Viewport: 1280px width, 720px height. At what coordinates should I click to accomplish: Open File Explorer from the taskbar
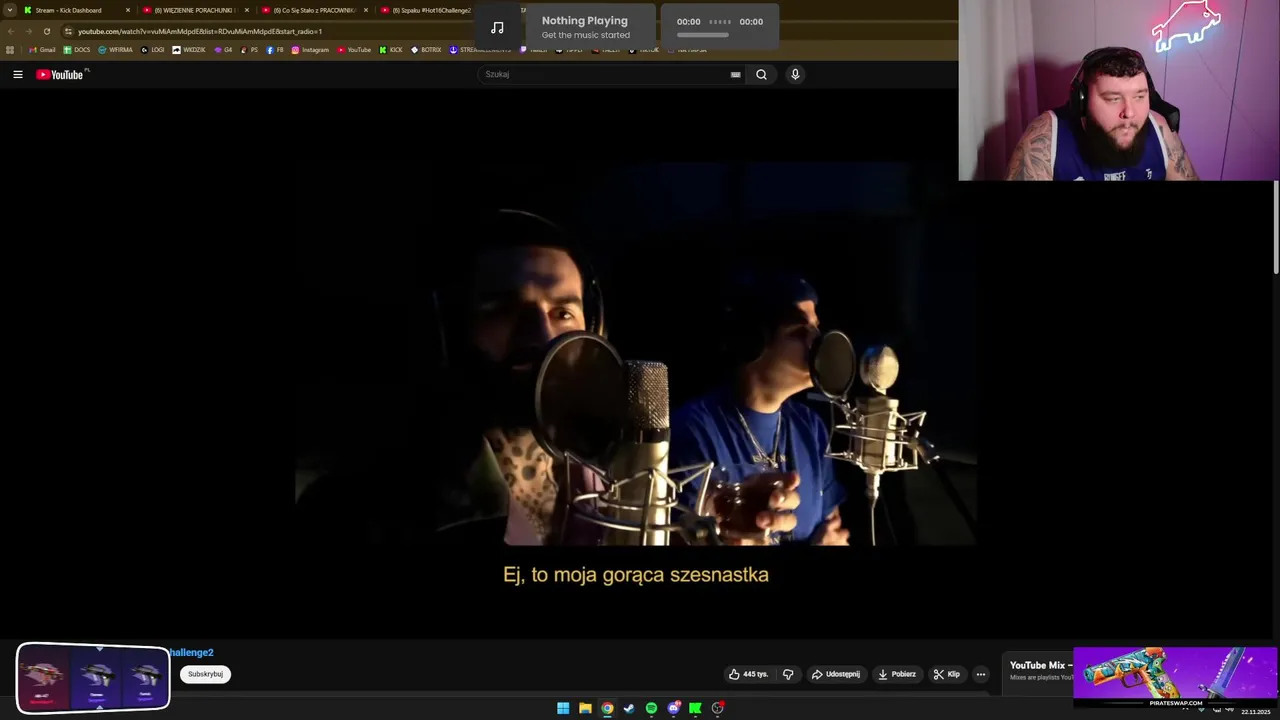click(x=585, y=708)
